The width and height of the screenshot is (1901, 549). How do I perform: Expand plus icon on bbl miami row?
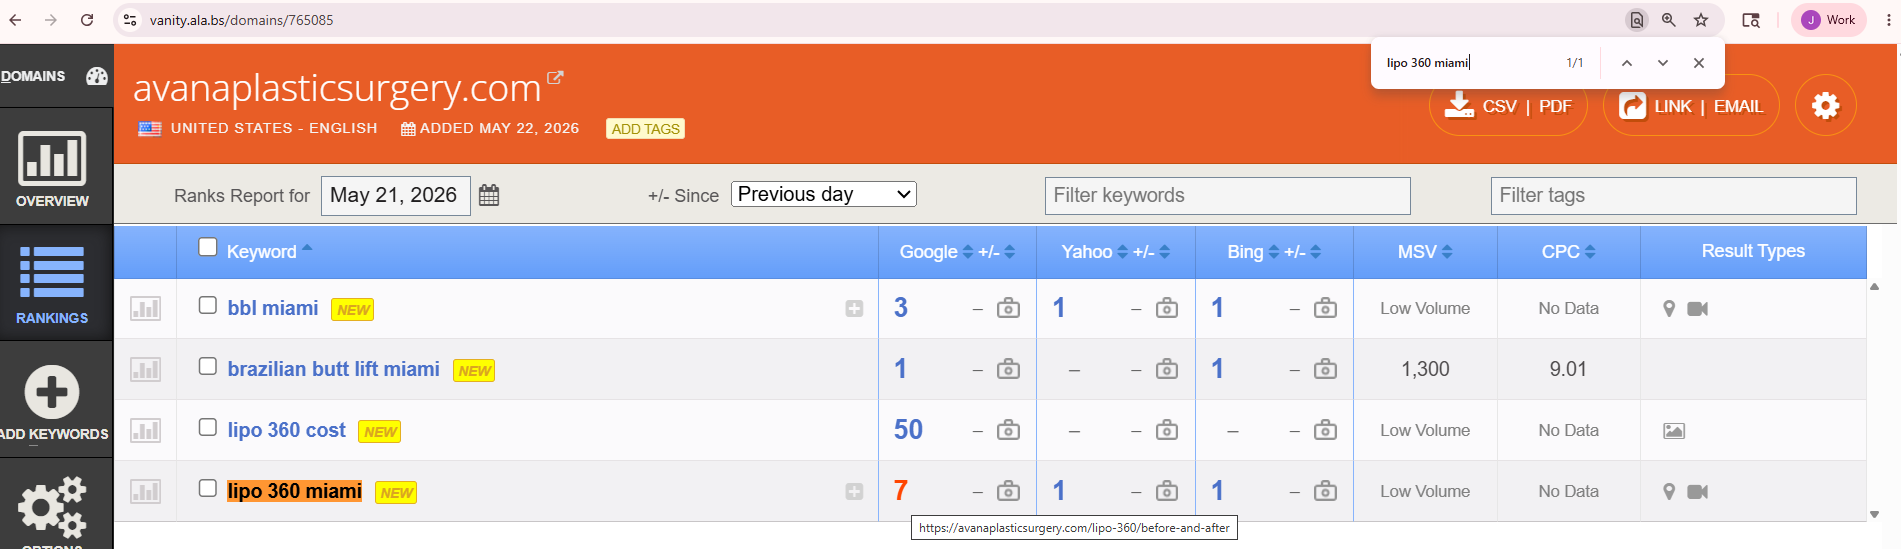coord(854,309)
